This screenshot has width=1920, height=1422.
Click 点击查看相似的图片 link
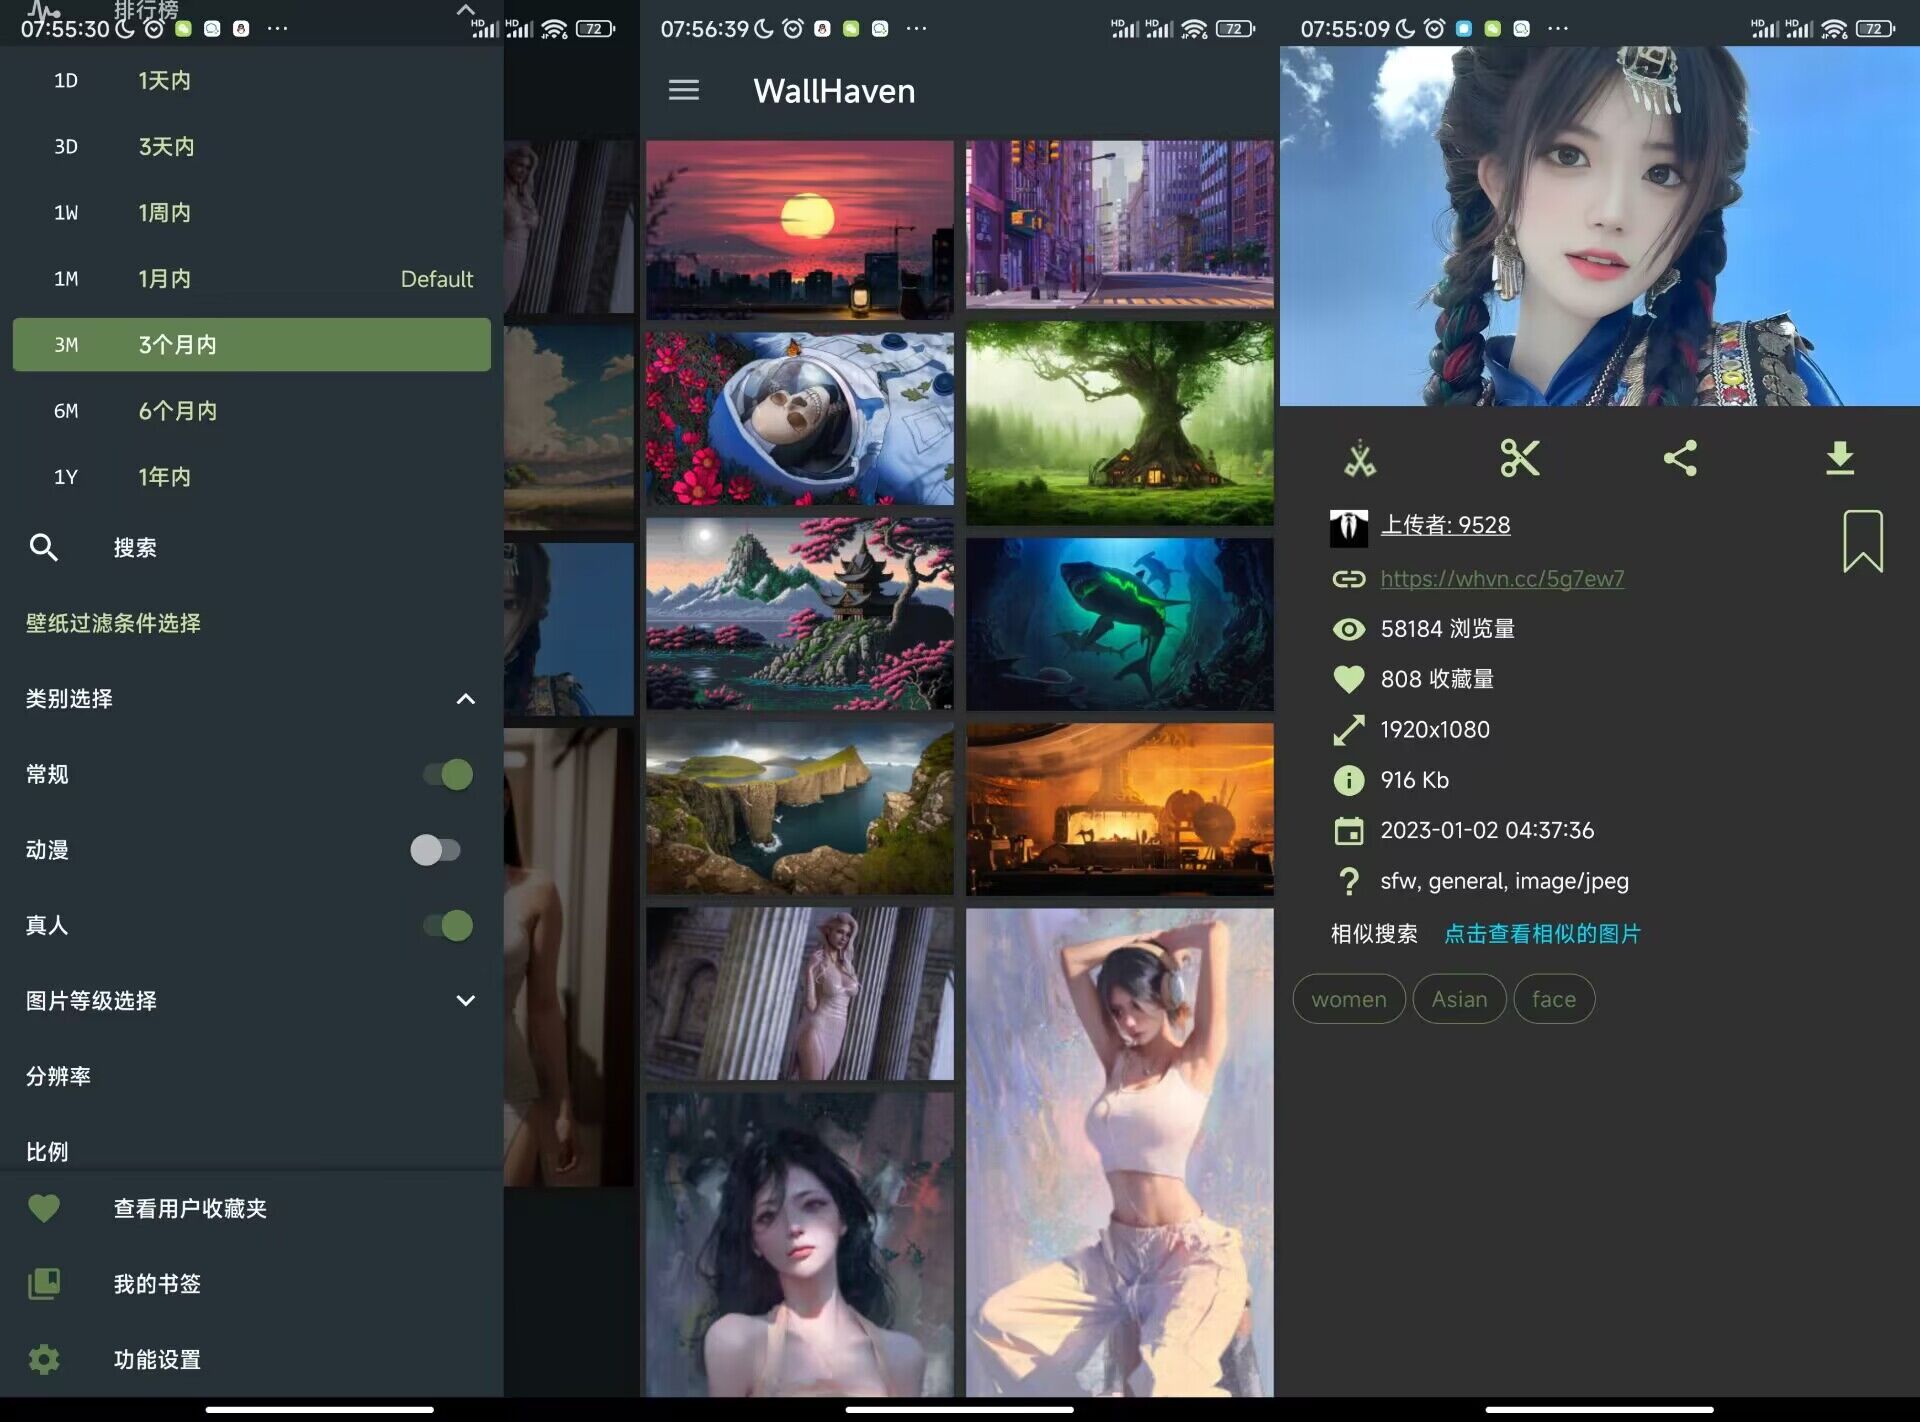tap(1542, 933)
